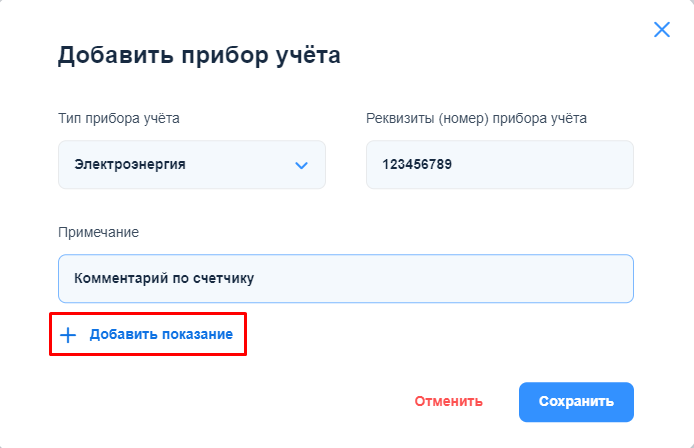Viewport: 694px width, 448px height.
Task: Click the plus icon before "Добавить показание"
Action: (68, 335)
